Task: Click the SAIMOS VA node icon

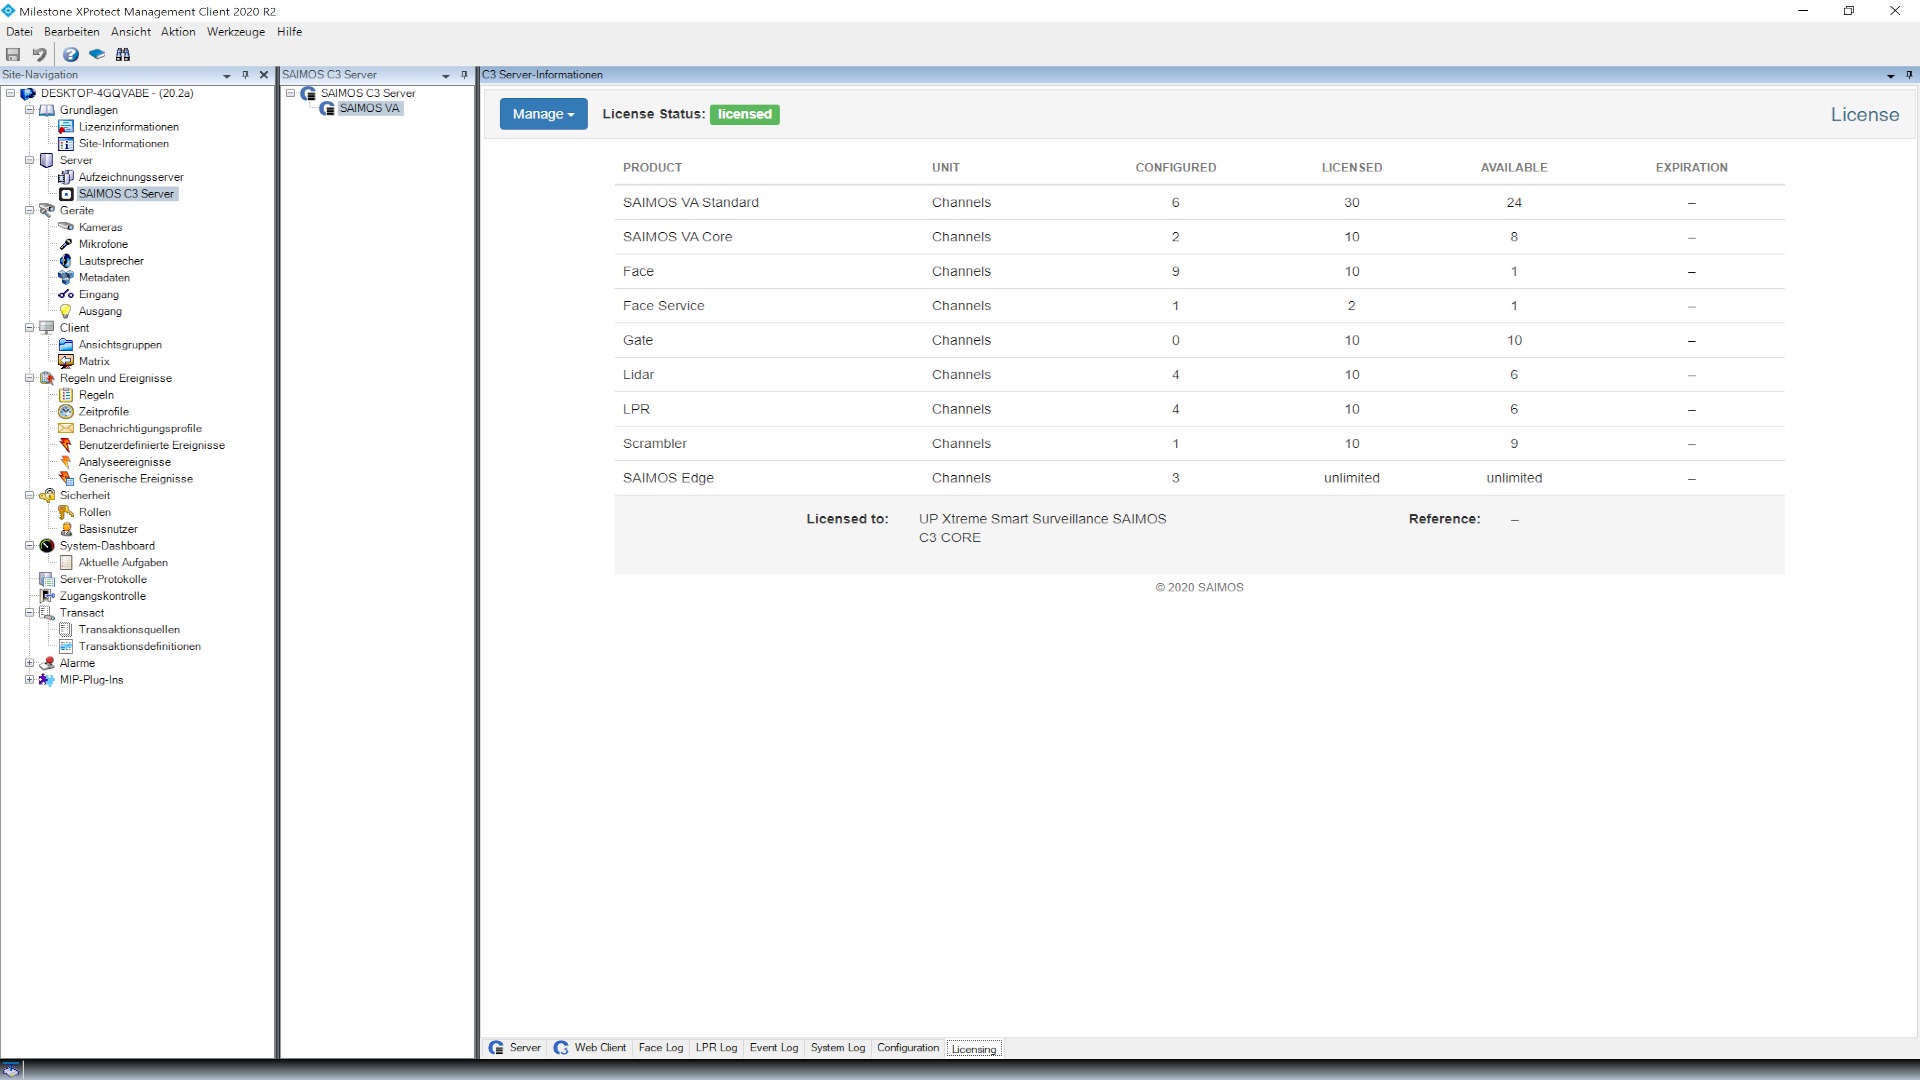Action: [327, 109]
